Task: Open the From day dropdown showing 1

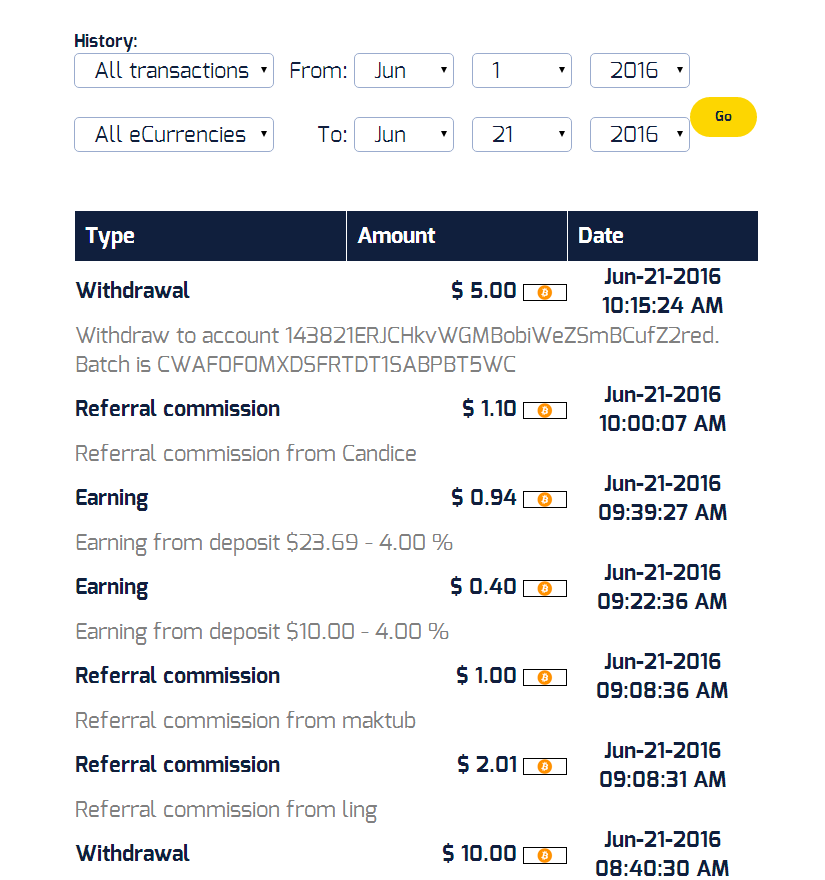Action: tap(522, 71)
